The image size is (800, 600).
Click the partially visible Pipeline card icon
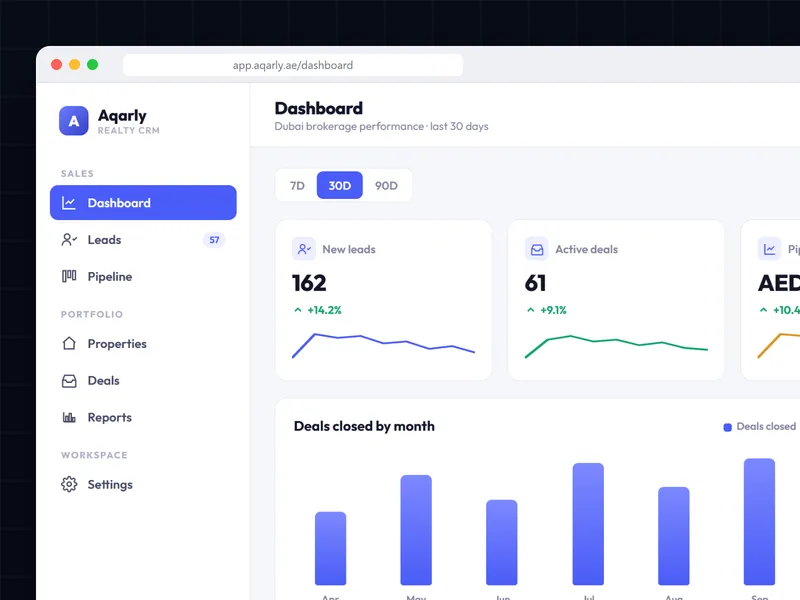click(769, 249)
